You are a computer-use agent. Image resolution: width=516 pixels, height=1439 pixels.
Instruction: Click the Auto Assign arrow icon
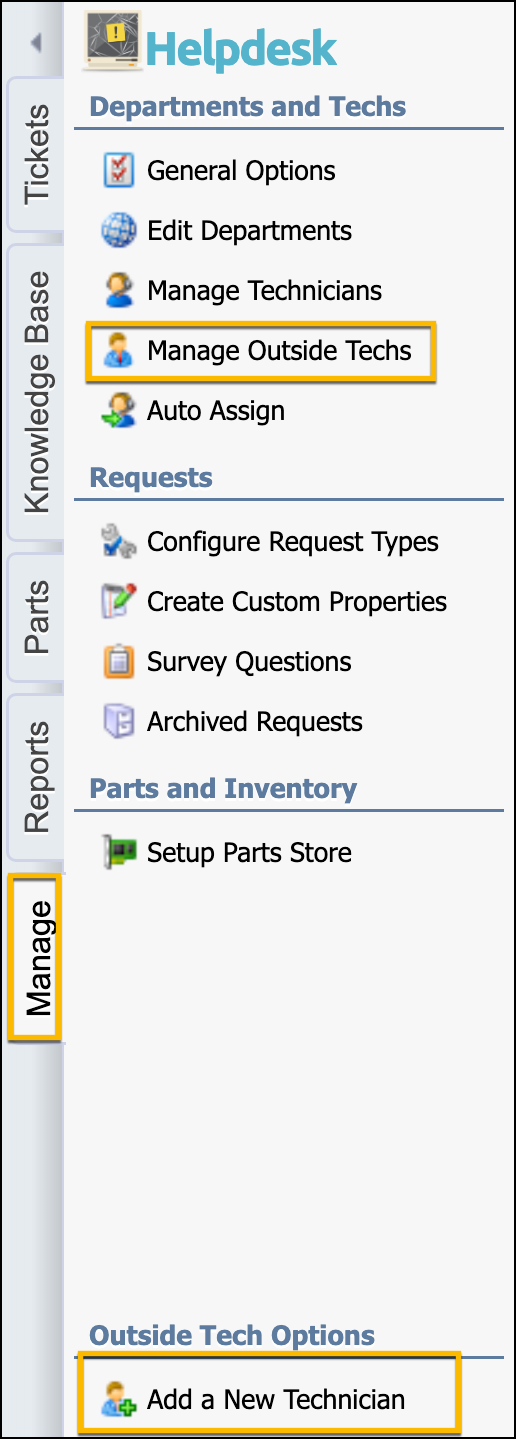coord(119,411)
